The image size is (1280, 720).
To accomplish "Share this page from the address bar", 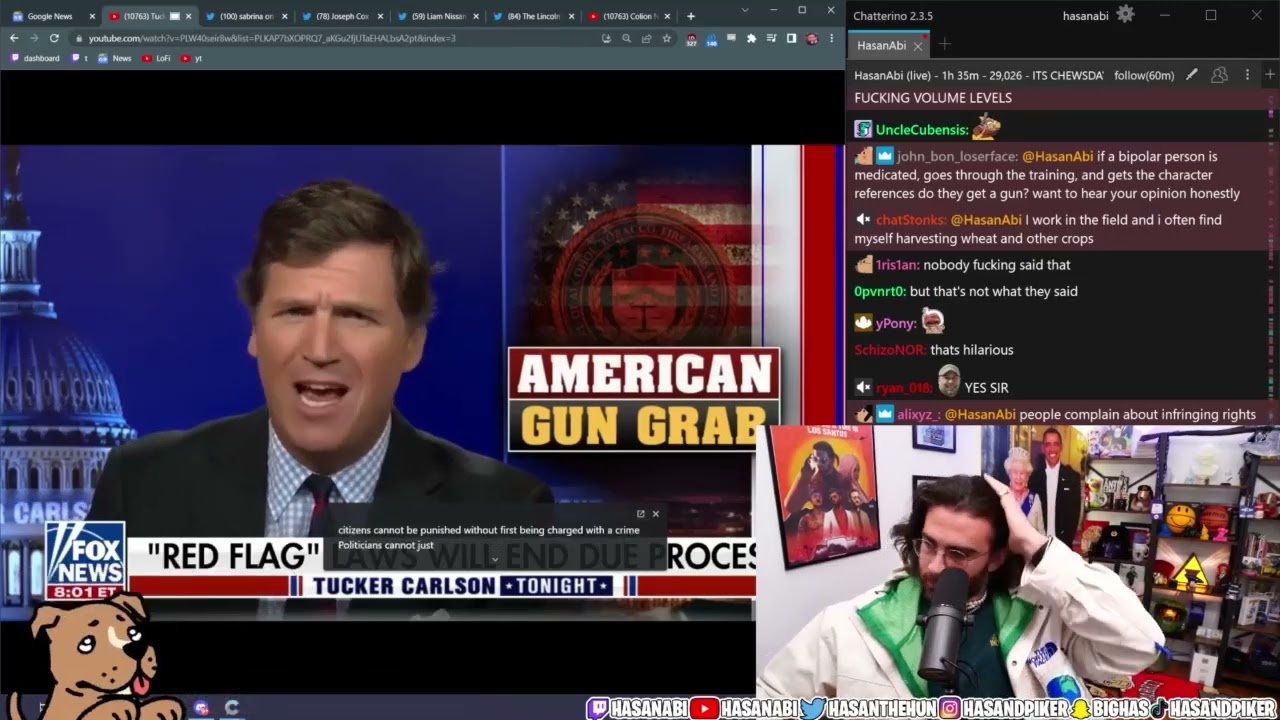I will tap(645, 38).
